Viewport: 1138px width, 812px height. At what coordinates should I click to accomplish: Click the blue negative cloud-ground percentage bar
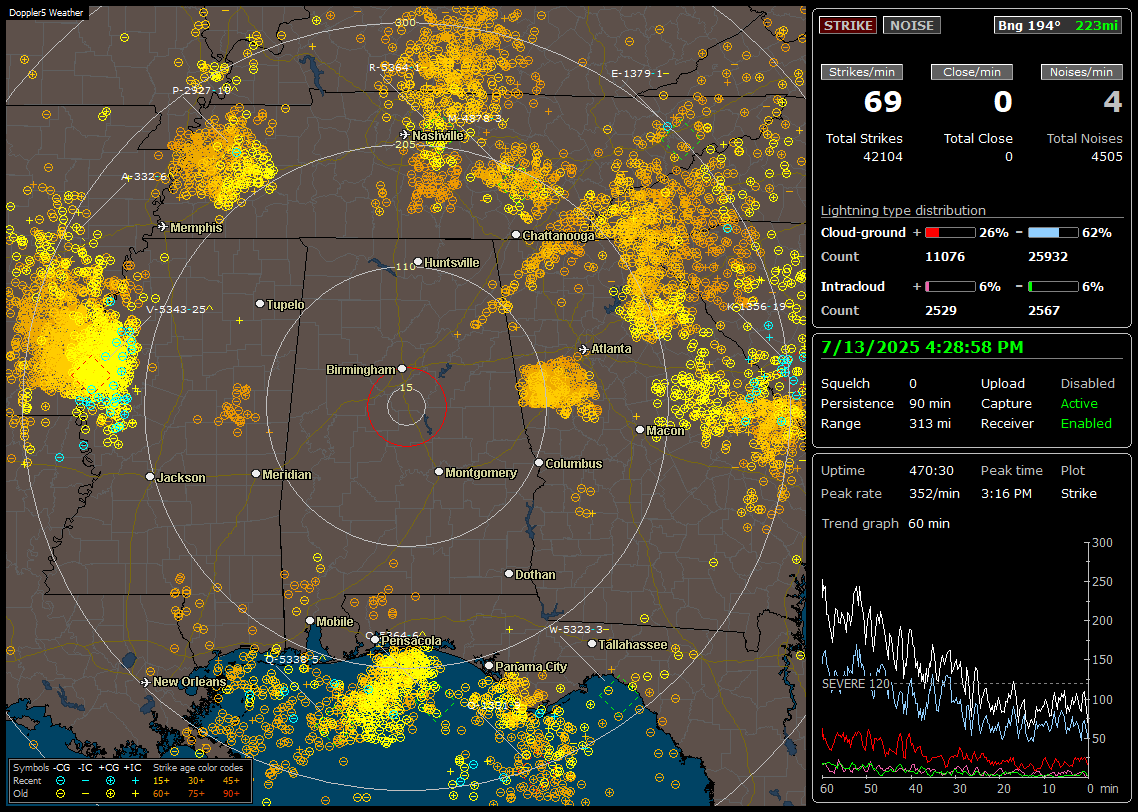pos(1053,233)
